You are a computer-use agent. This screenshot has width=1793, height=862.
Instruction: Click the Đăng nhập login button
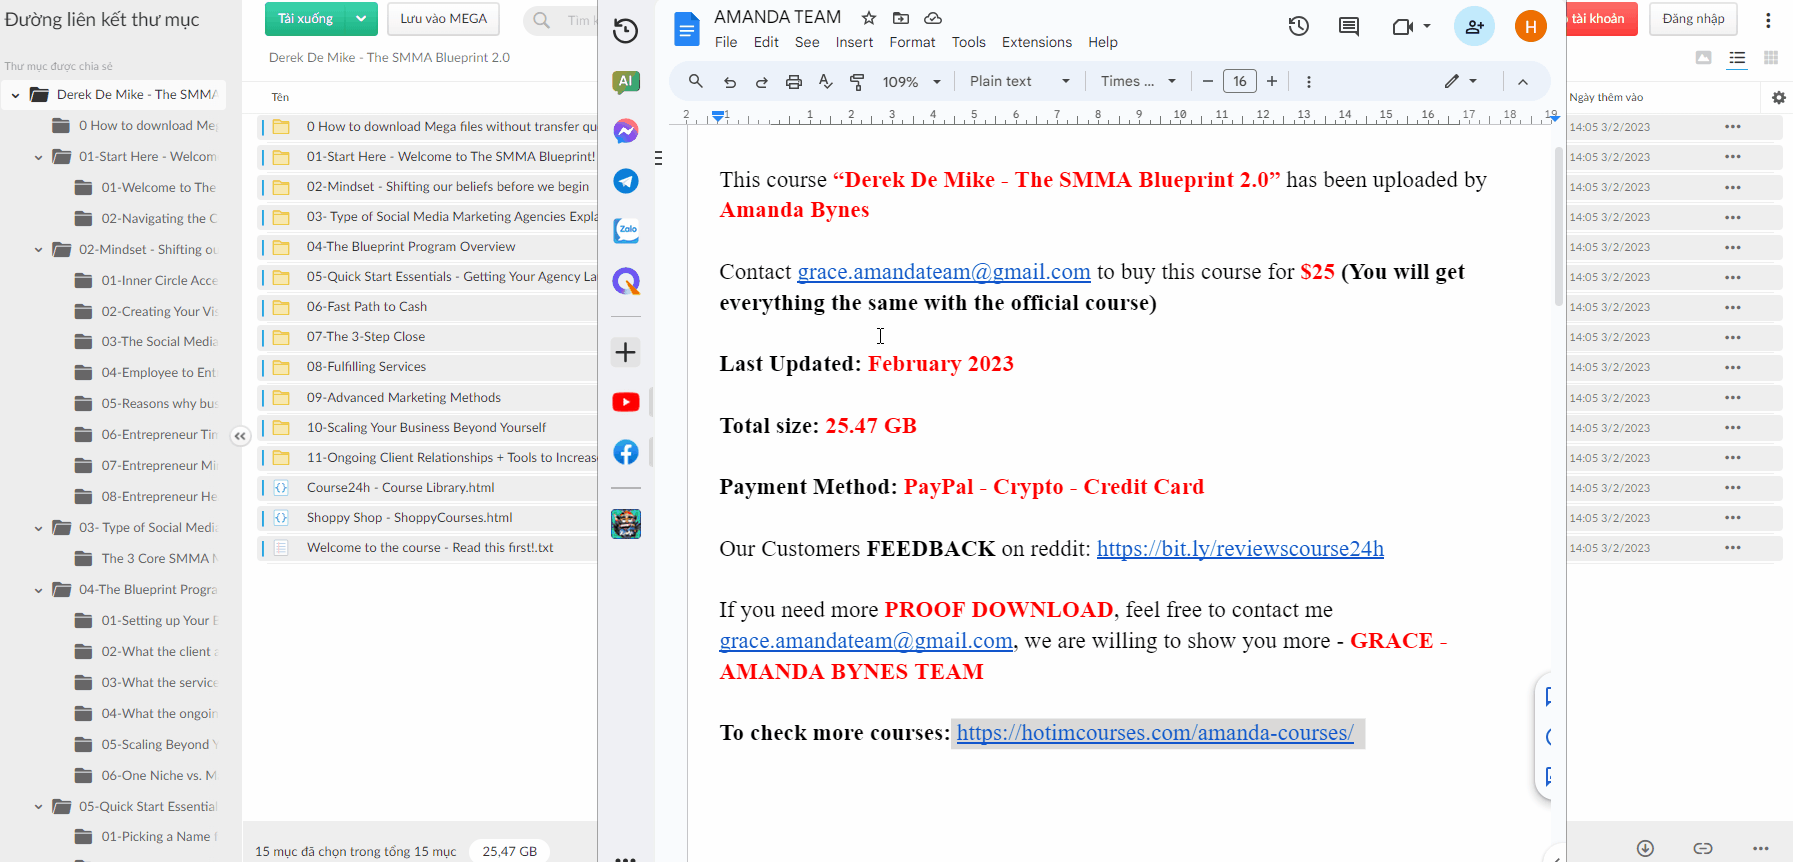tap(1693, 19)
